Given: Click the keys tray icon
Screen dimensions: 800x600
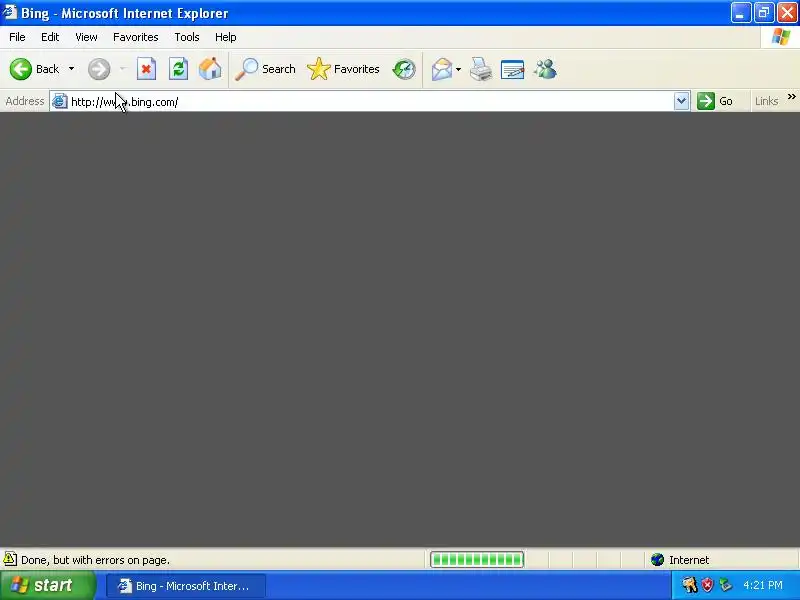Looking at the screenshot, I should pos(690,585).
